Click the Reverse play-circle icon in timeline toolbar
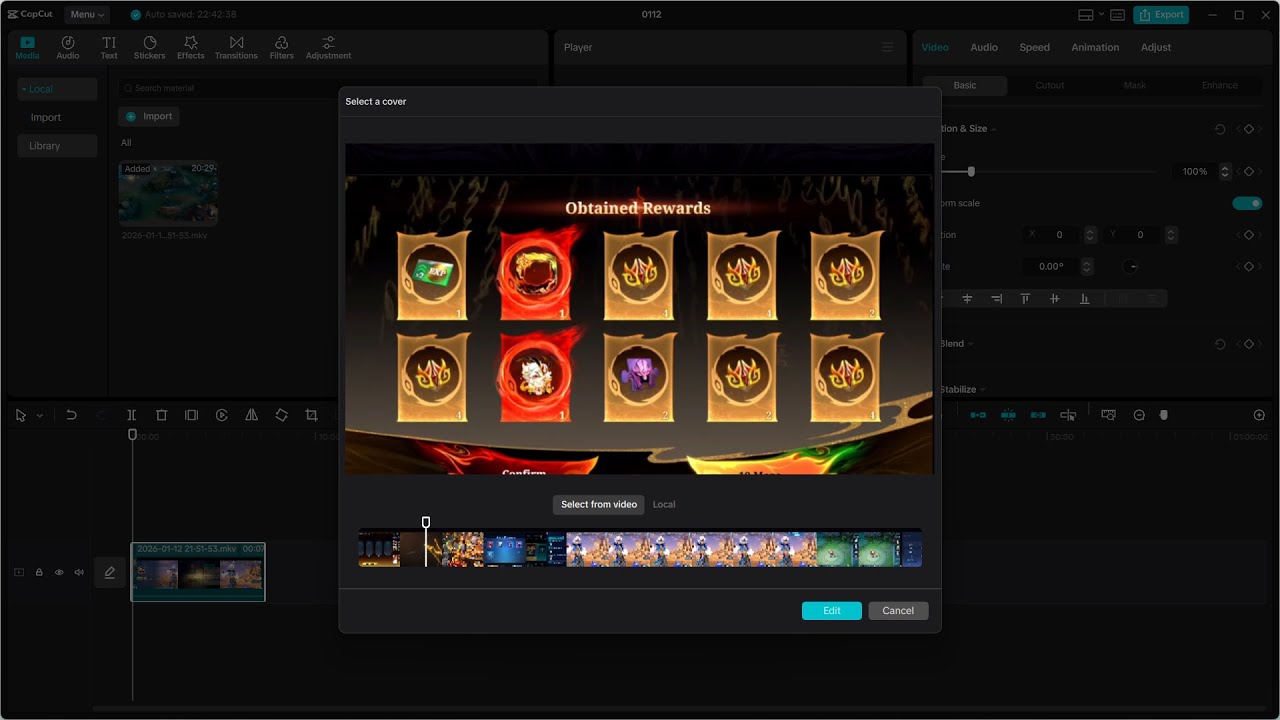The image size is (1280, 720). pyautogui.click(x=221, y=415)
